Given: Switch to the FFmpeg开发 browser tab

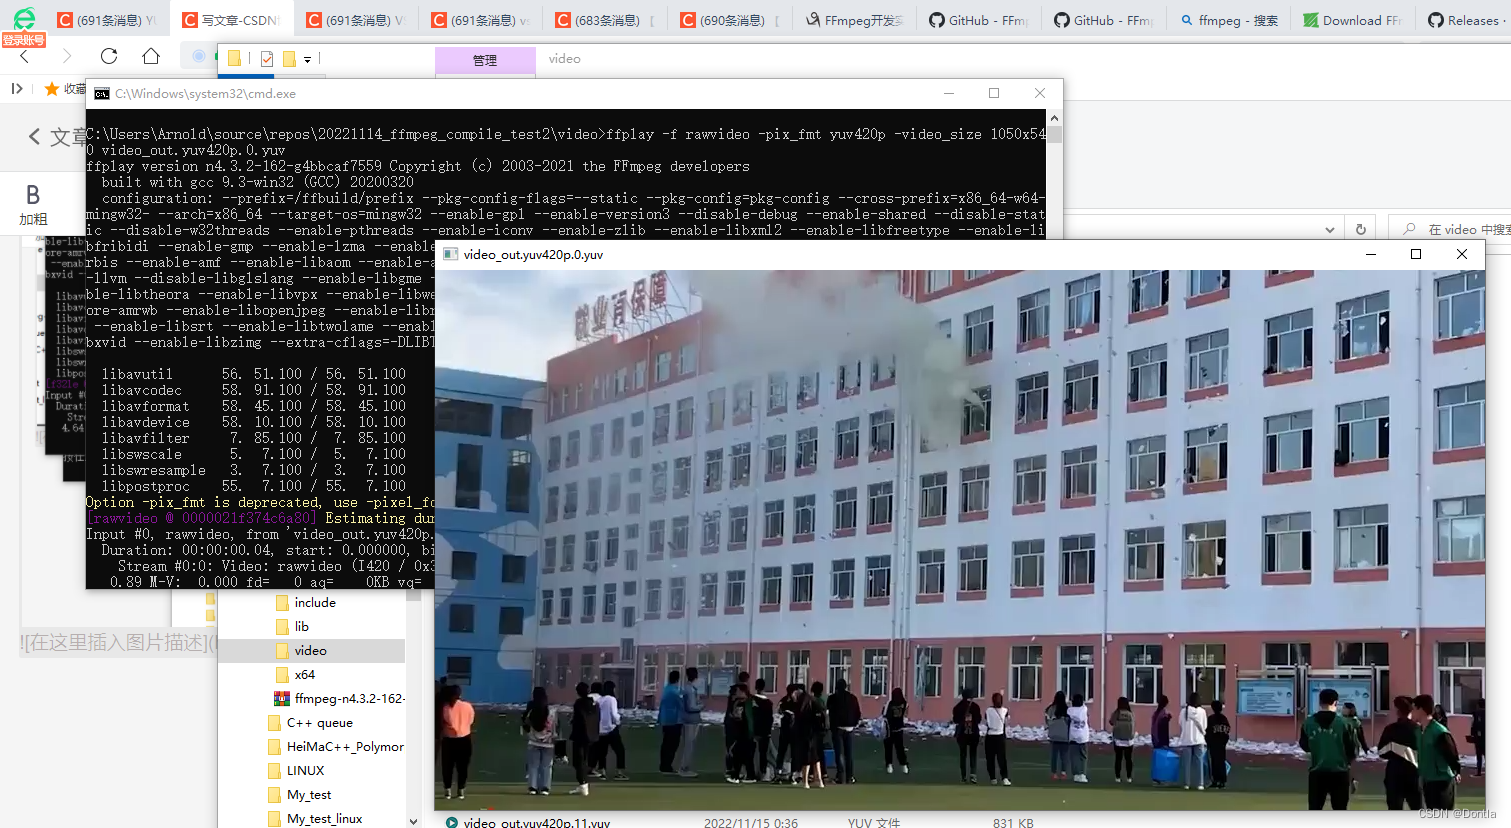Looking at the screenshot, I should (x=853, y=20).
